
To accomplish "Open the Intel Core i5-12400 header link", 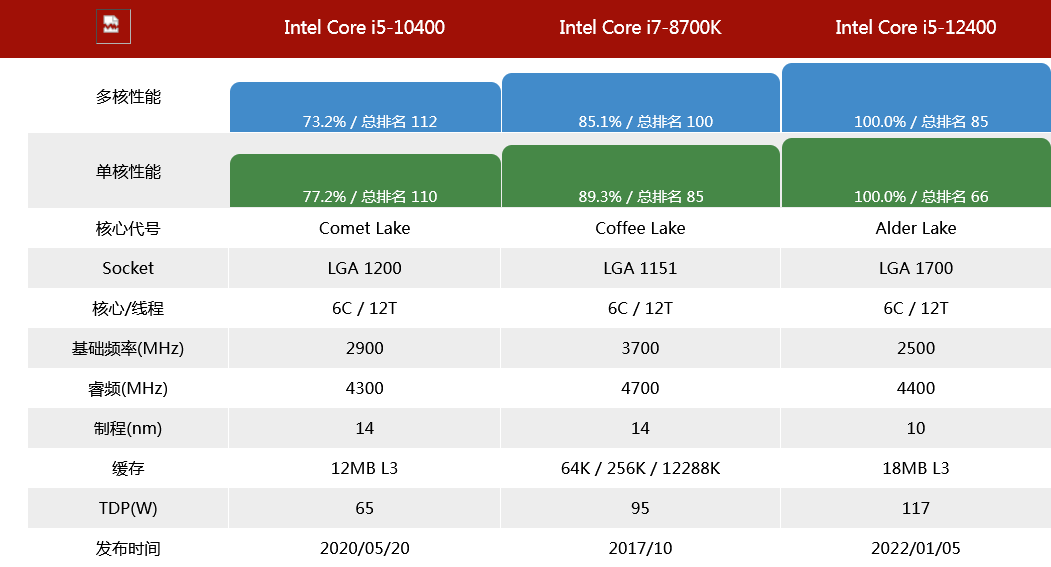I will [916, 27].
